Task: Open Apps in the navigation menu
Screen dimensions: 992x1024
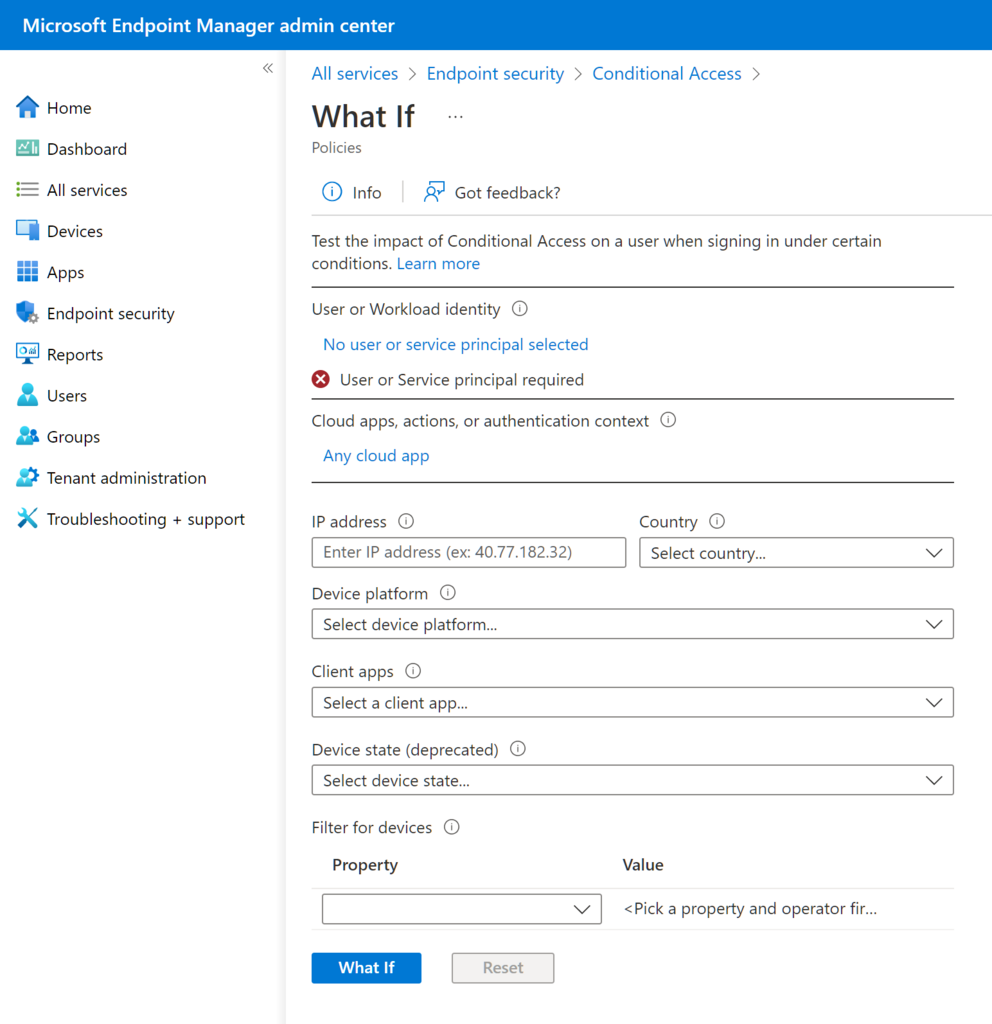Action: (65, 272)
